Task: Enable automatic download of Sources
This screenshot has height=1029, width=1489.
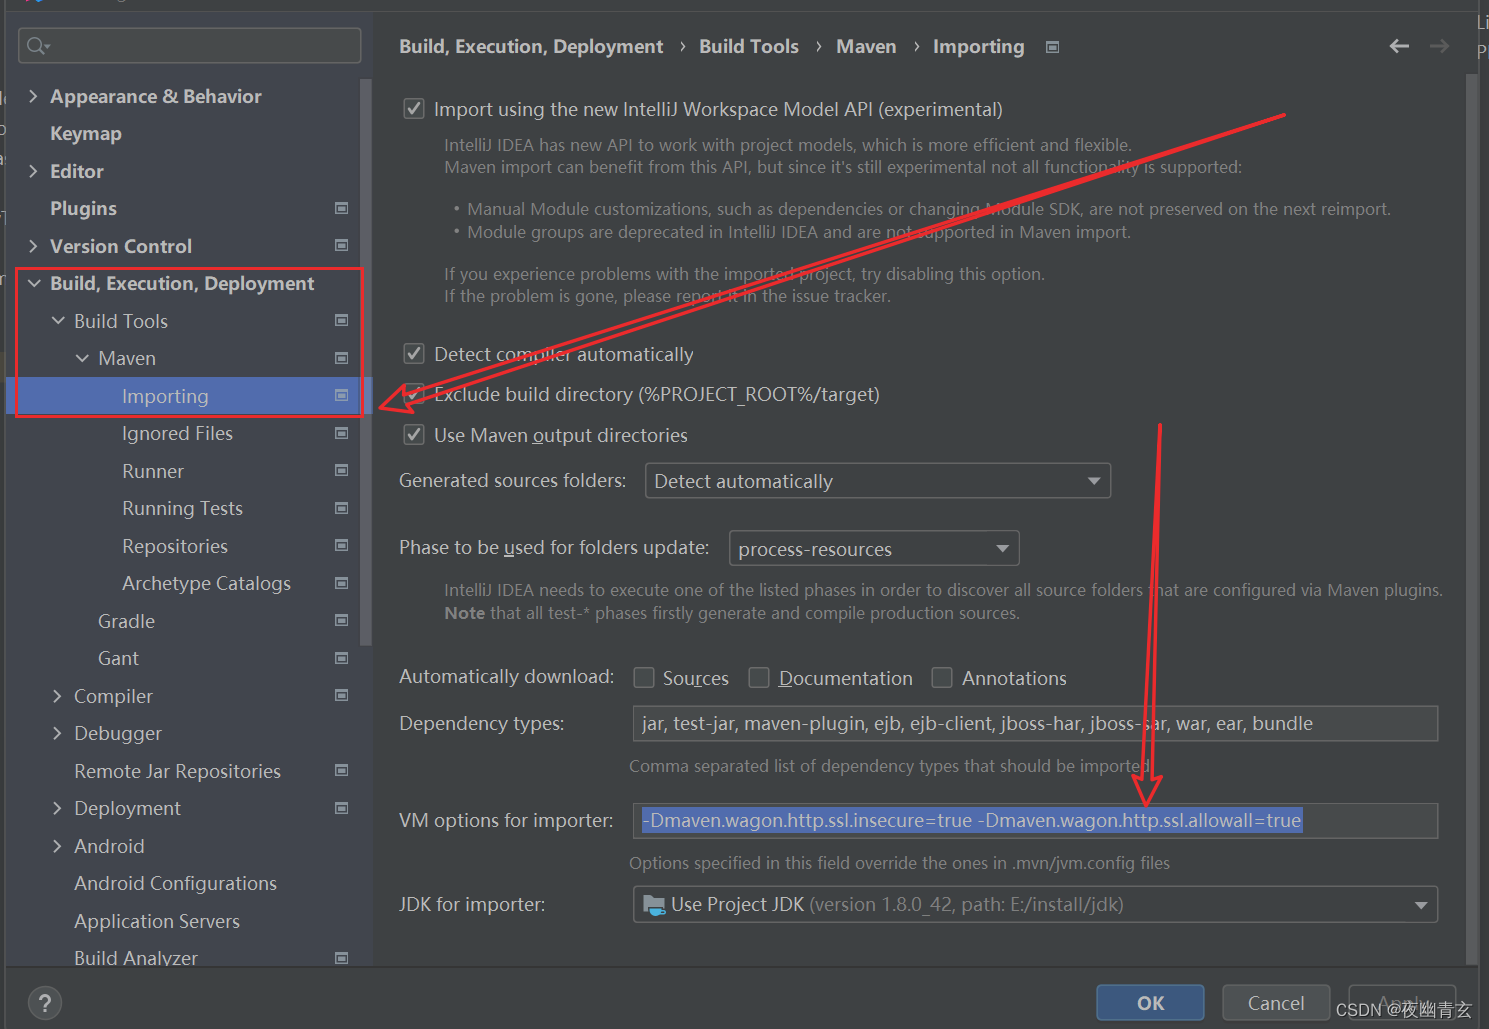Action: click(x=644, y=677)
